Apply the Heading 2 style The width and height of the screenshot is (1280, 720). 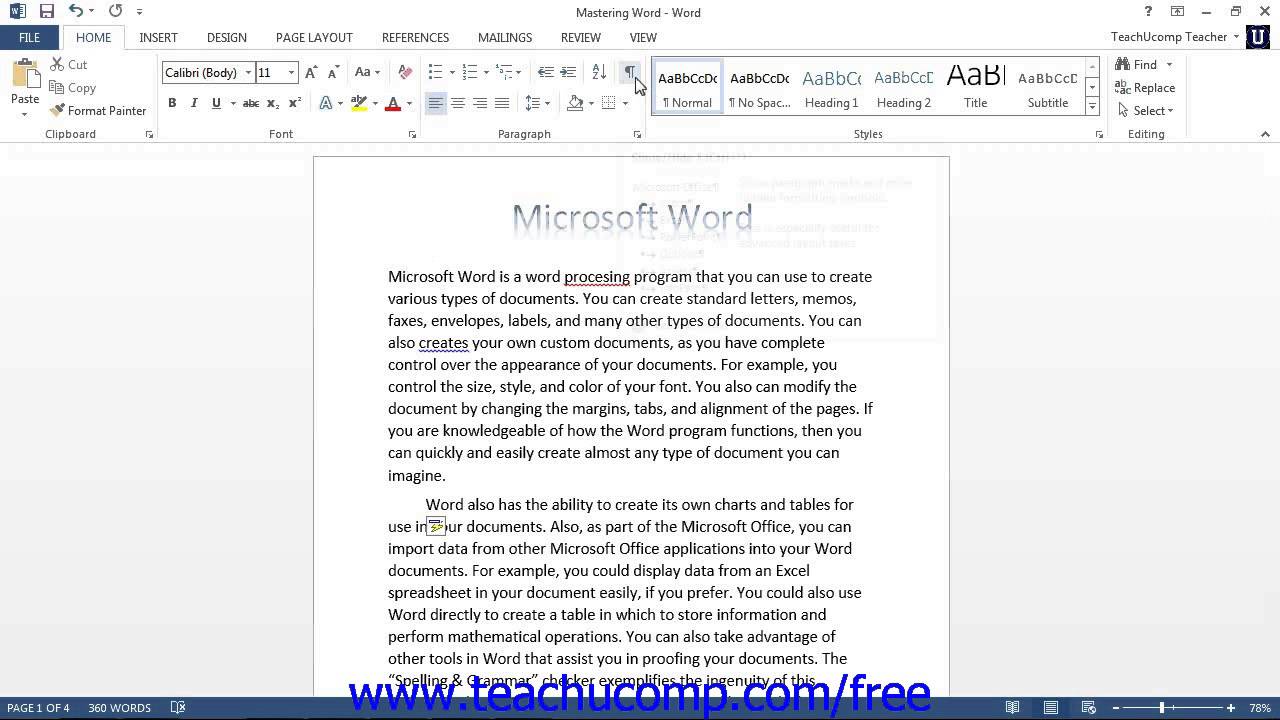point(904,88)
